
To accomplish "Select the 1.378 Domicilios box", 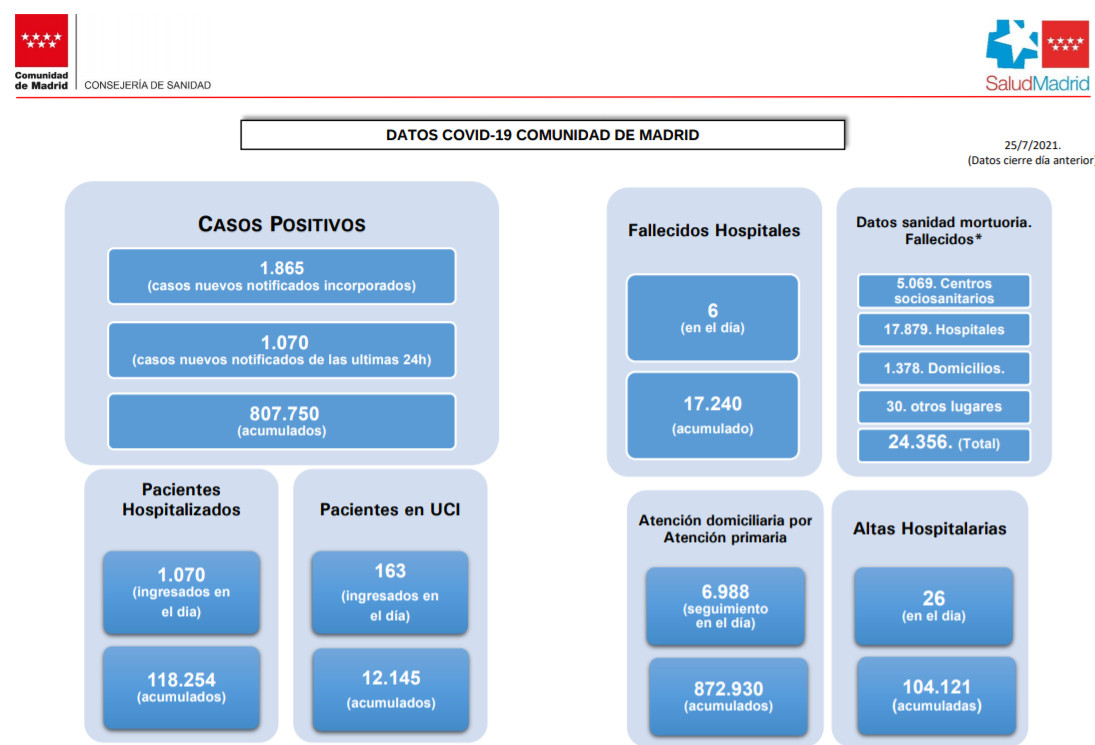I will tap(944, 368).
